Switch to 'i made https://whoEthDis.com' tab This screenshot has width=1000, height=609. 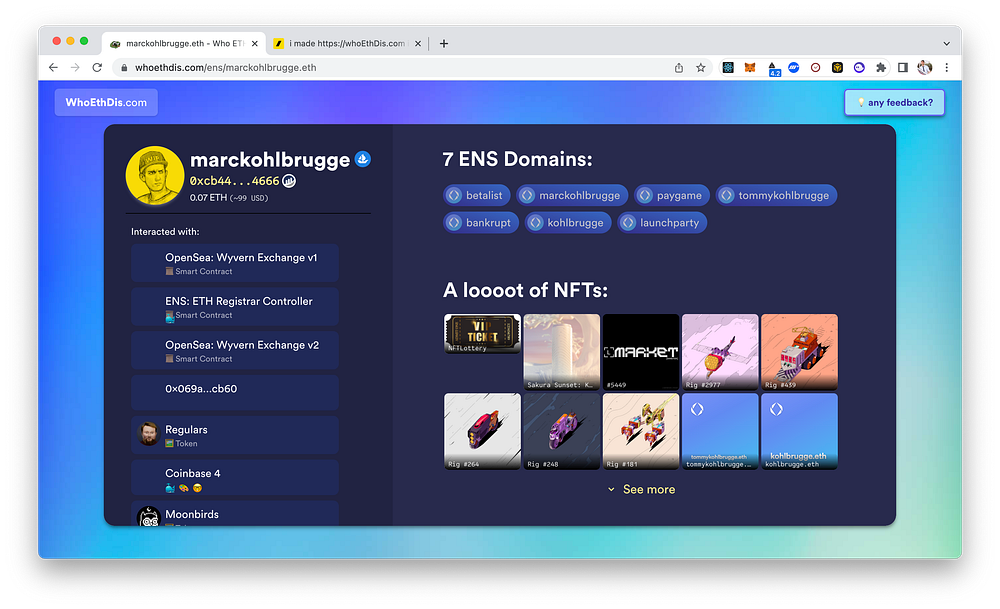[346, 43]
